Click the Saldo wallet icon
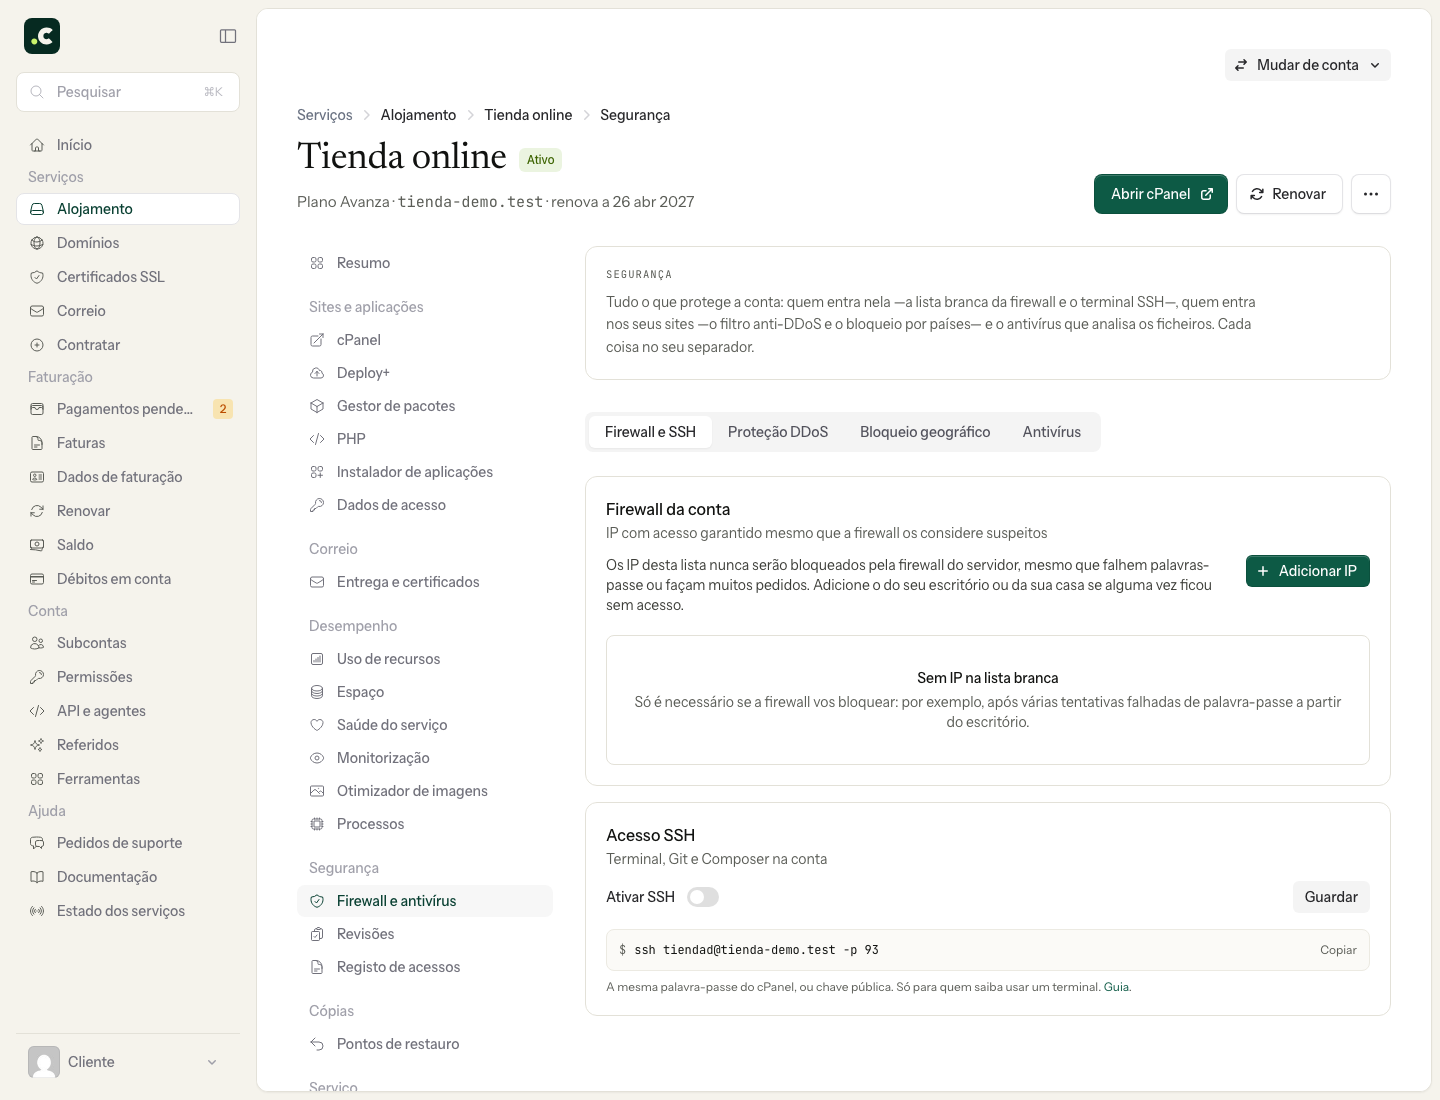Viewport: 1440px width, 1100px height. pyautogui.click(x=37, y=545)
